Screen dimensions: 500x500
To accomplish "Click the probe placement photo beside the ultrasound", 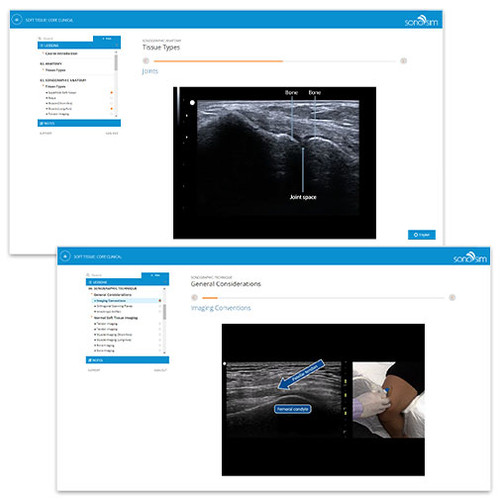I will (389, 400).
